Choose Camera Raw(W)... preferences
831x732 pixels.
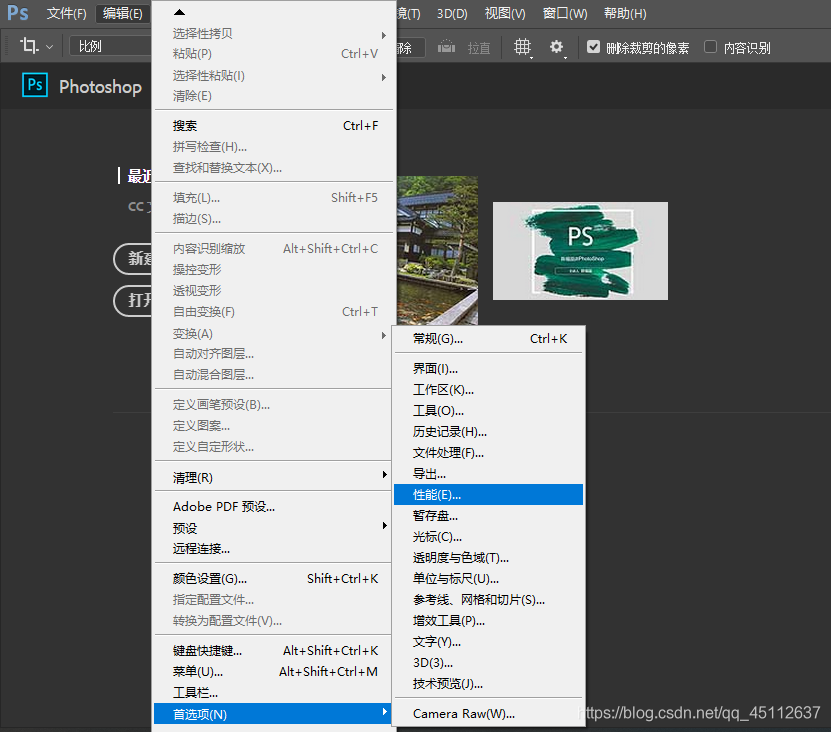[489, 713]
